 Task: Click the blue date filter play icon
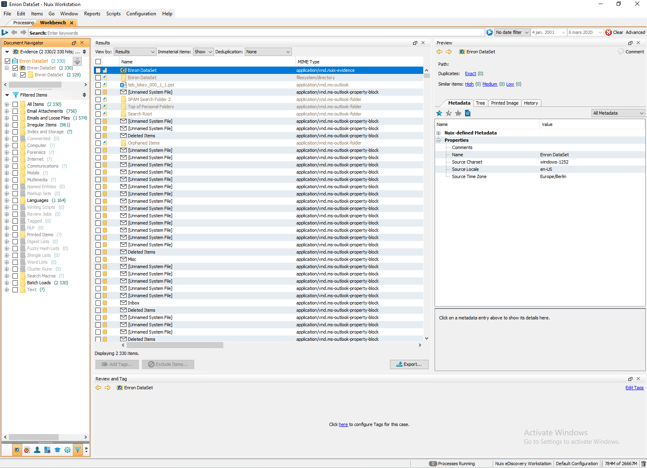tap(489, 32)
